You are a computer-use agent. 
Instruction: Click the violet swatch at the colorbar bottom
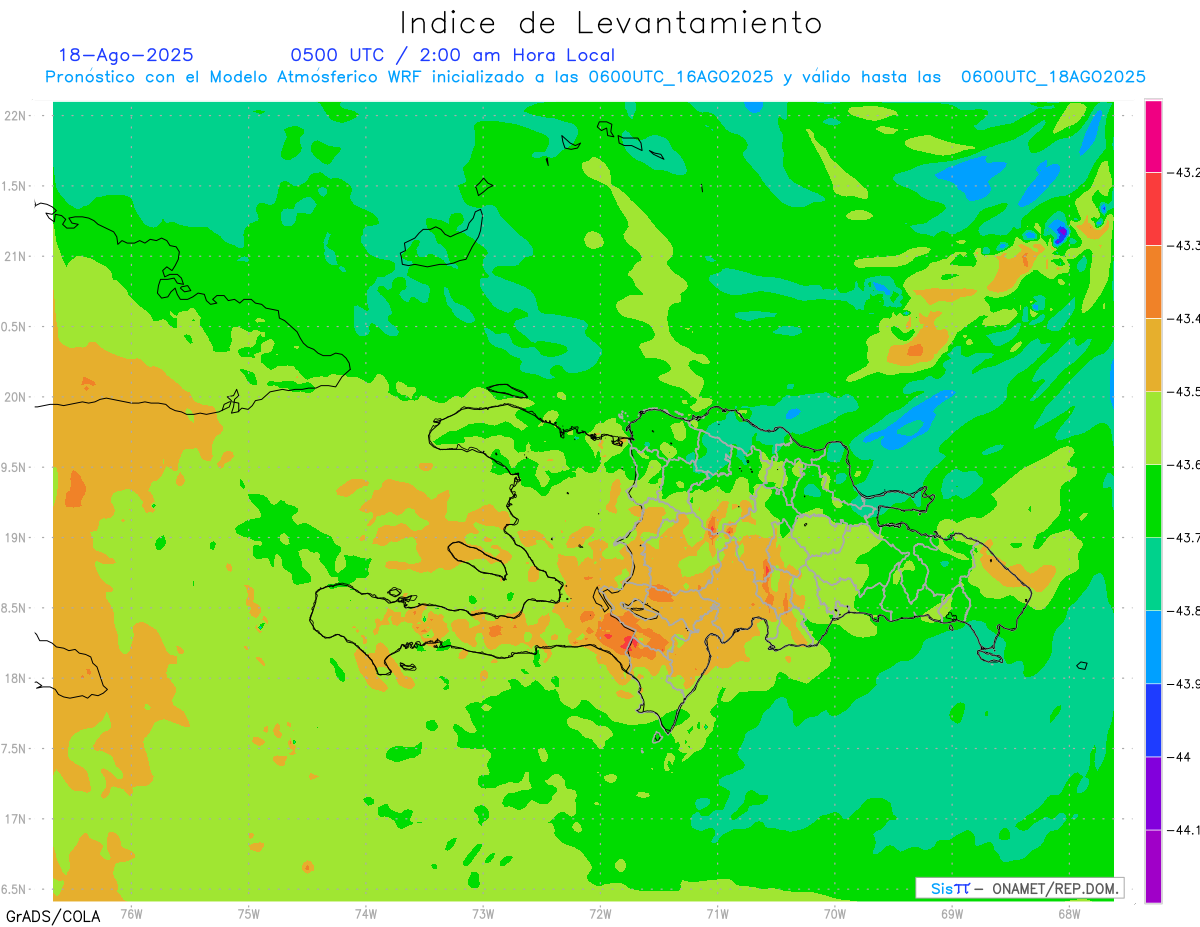tap(1153, 865)
